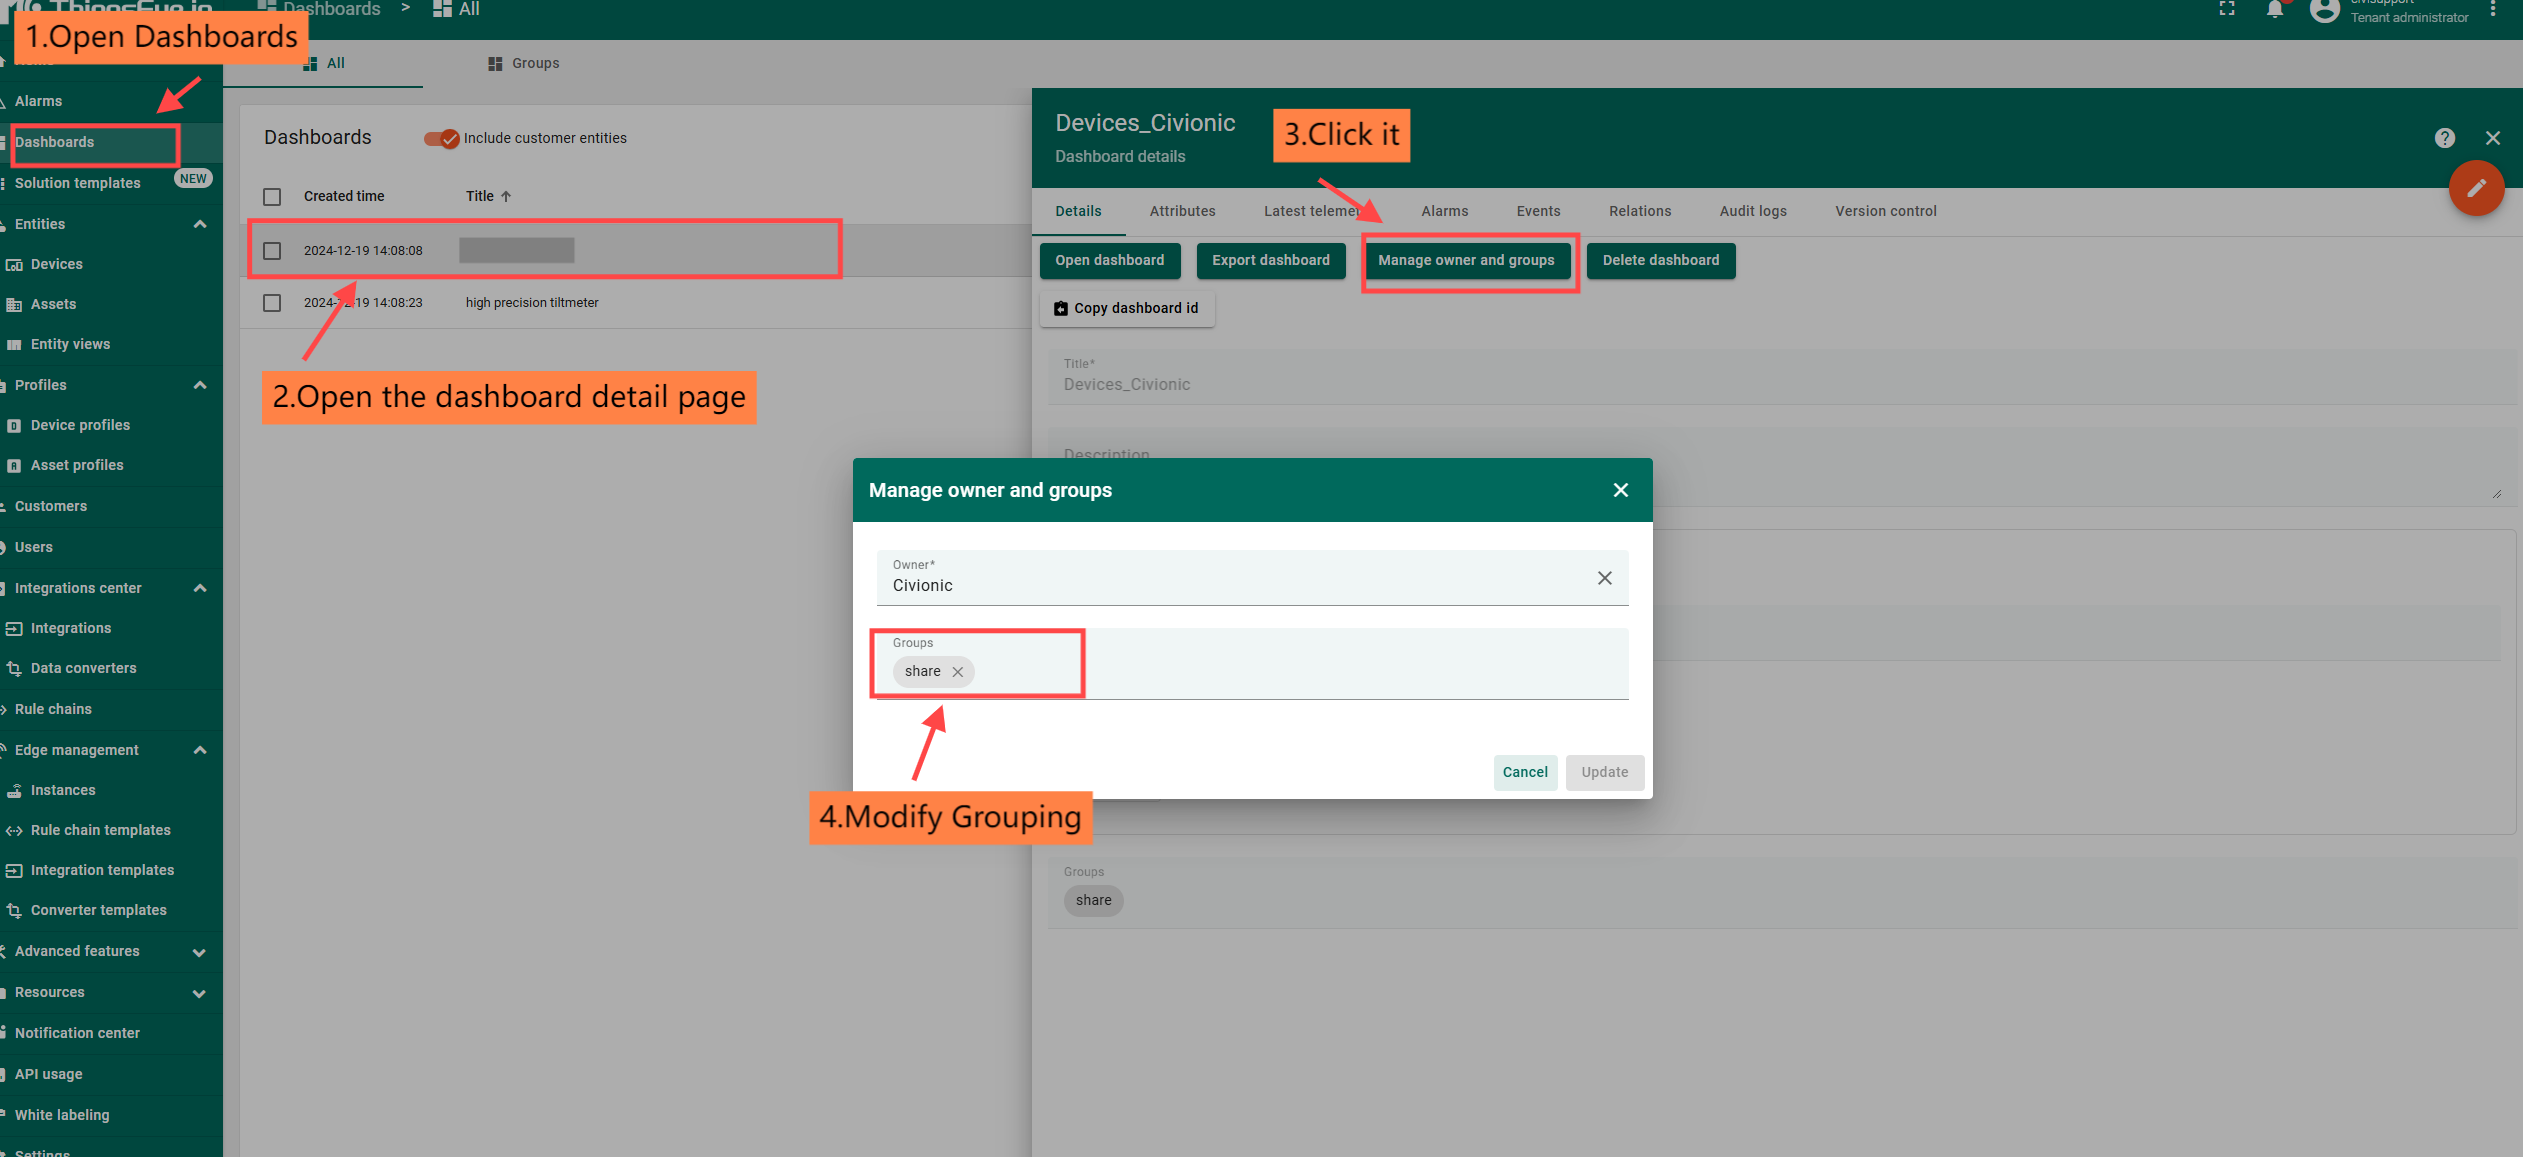Screen dimensions: 2523x1157
Task: Open the user account avatar icon
Action: (x=2325, y=11)
